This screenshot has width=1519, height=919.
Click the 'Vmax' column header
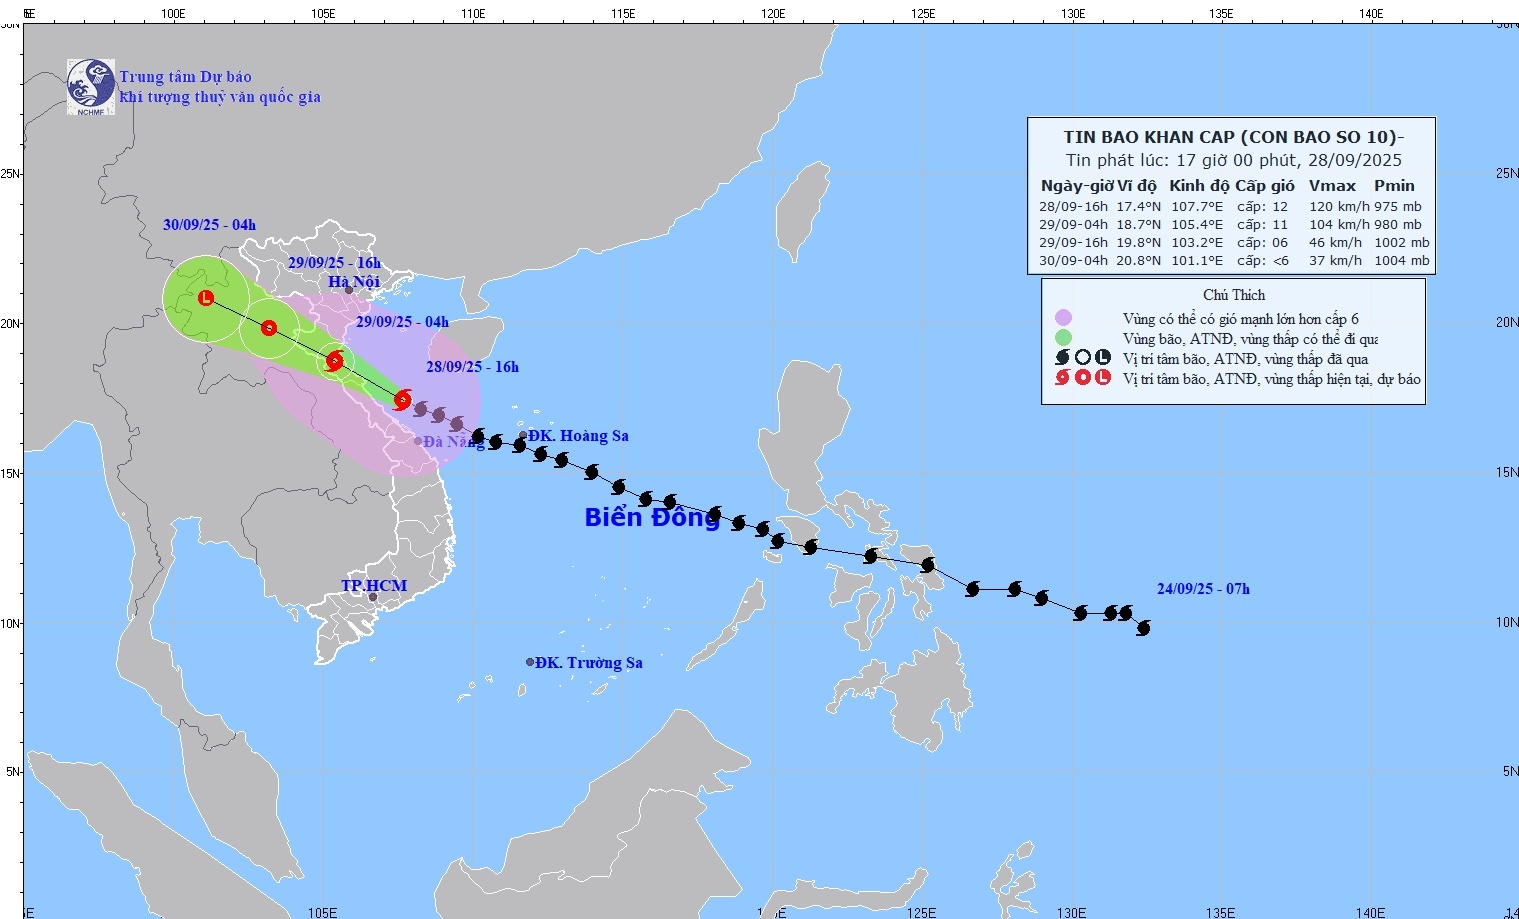point(1332,186)
